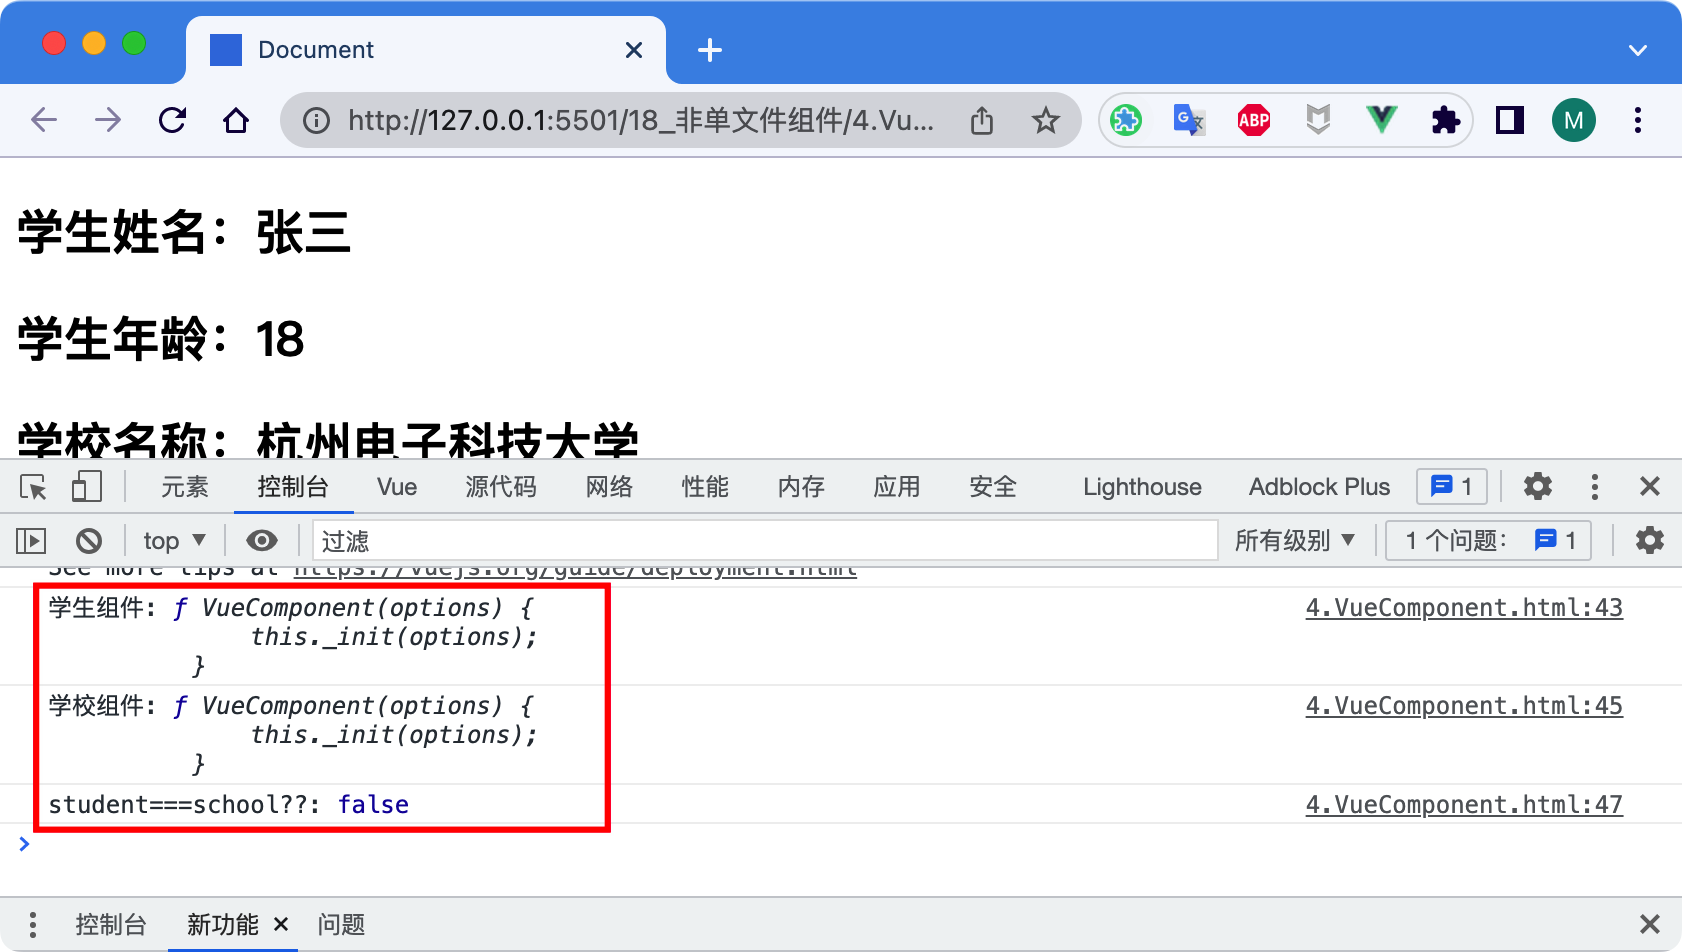Share this page from address bar

point(982,121)
